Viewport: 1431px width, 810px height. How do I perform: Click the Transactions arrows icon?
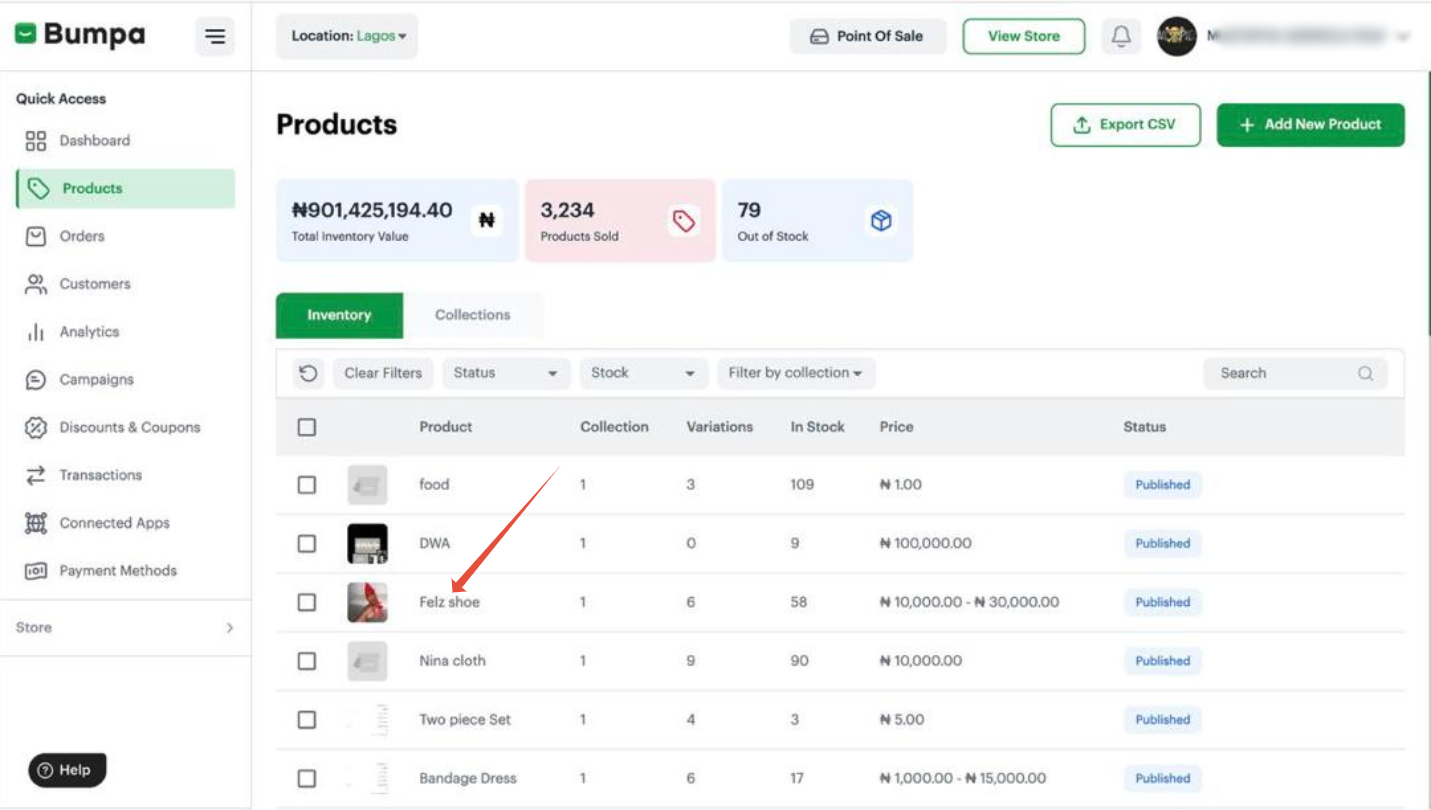(x=36, y=475)
